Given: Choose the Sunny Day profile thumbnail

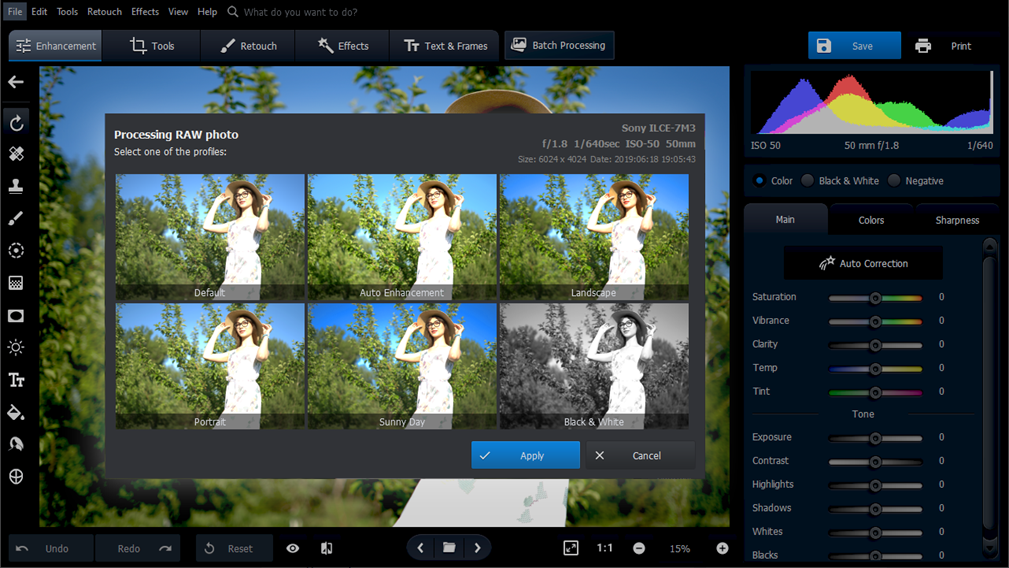Looking at the screenshot, I should tap(402, 366).
